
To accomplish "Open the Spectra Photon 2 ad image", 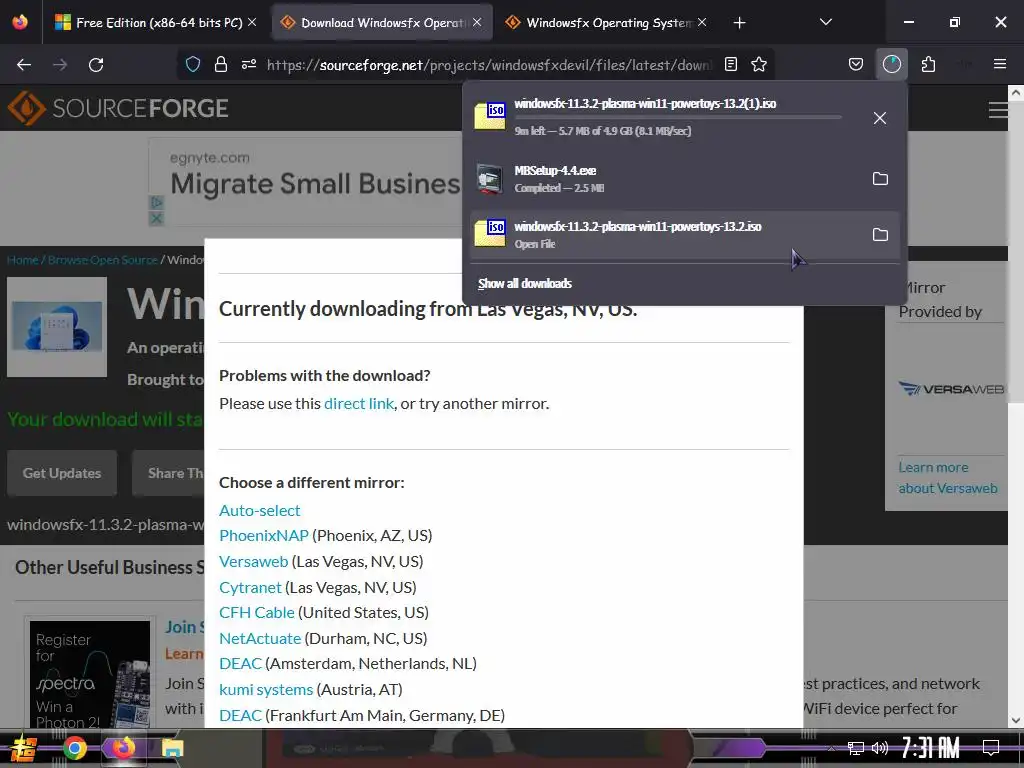I will (x=90, y=674).
